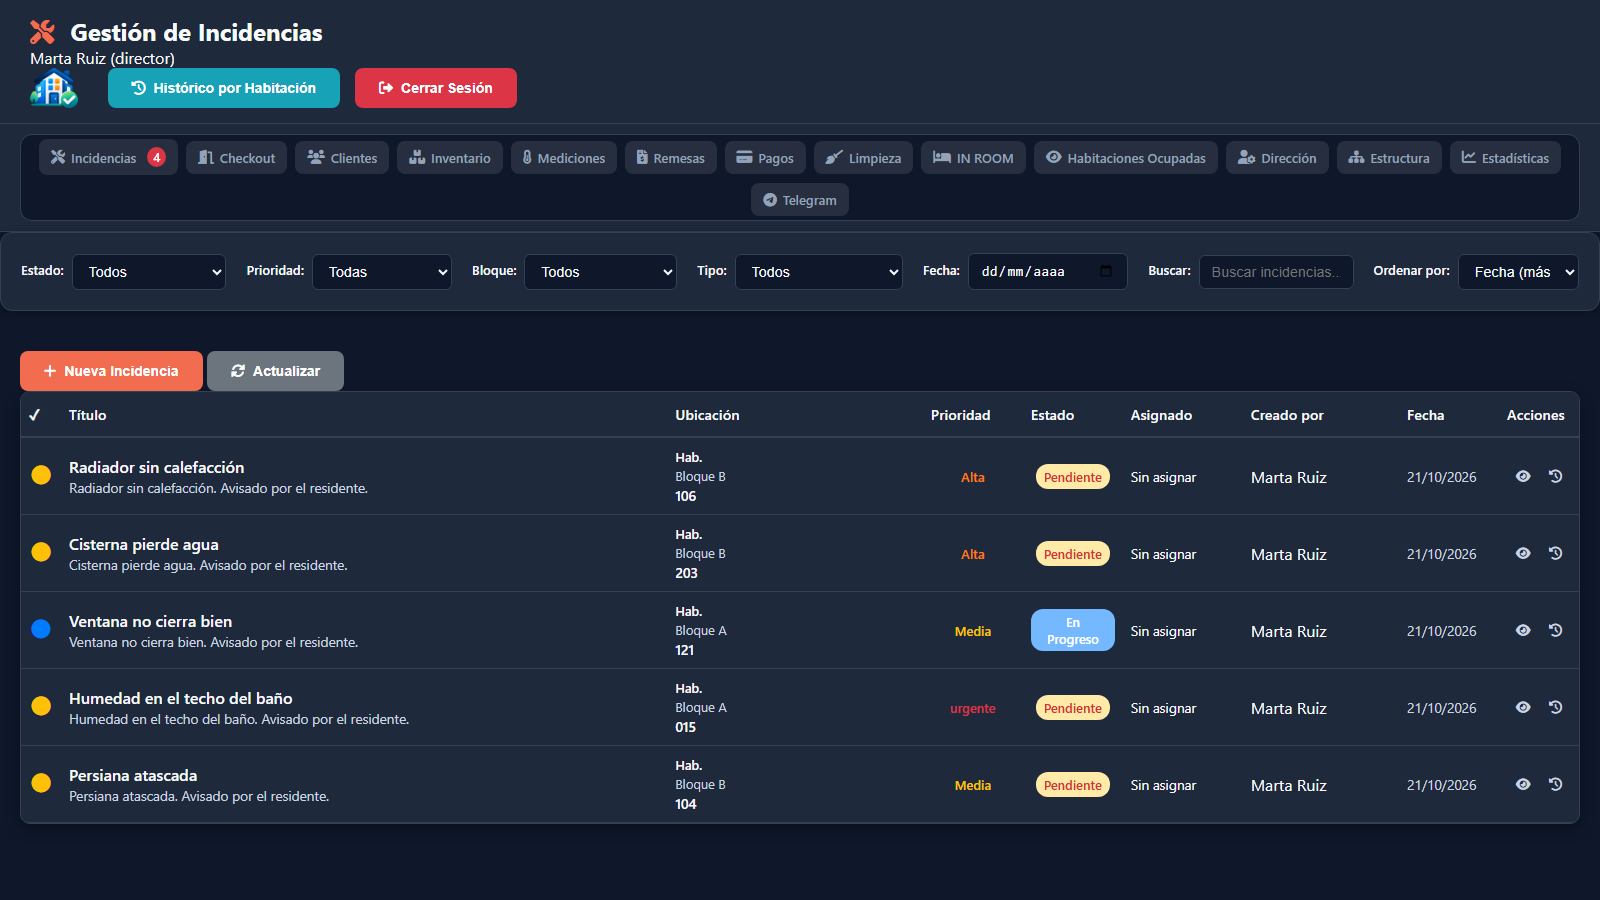This screenshot has width=1600, height=900.
Task: Open history icon for Cisterna pierde agua
Action: tap(1556, 554)
